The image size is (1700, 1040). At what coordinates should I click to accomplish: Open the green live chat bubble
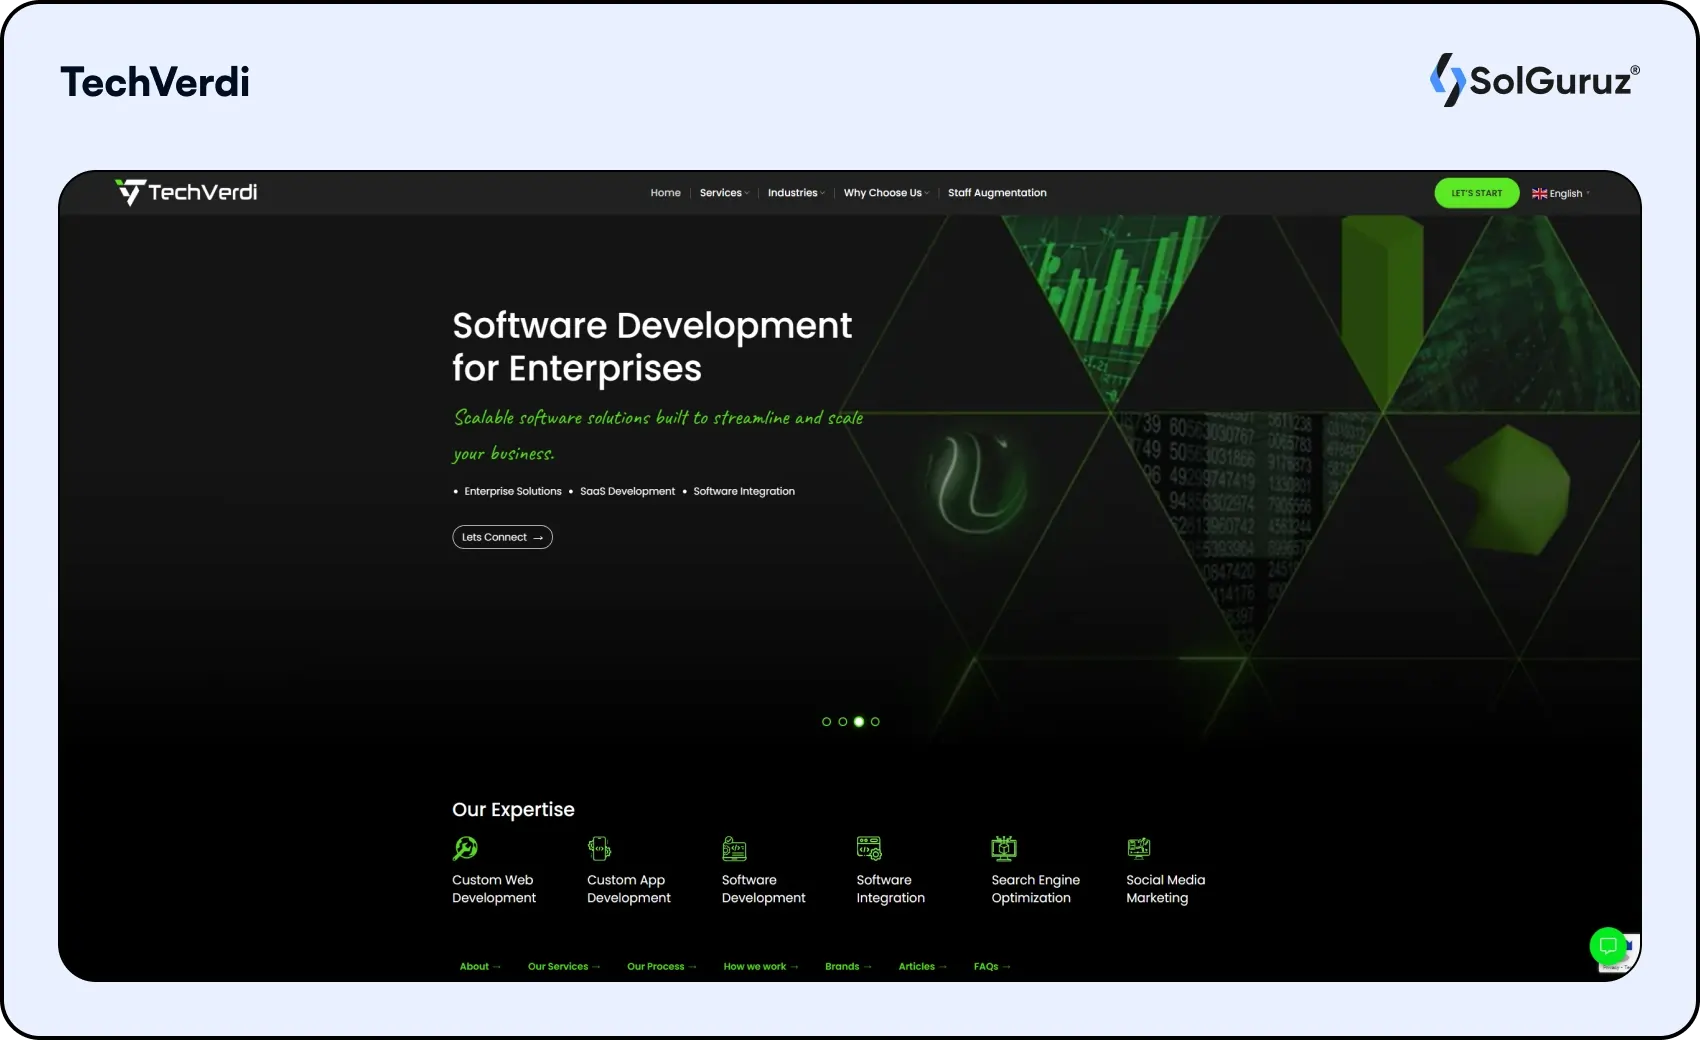[x=1608, y=945]
